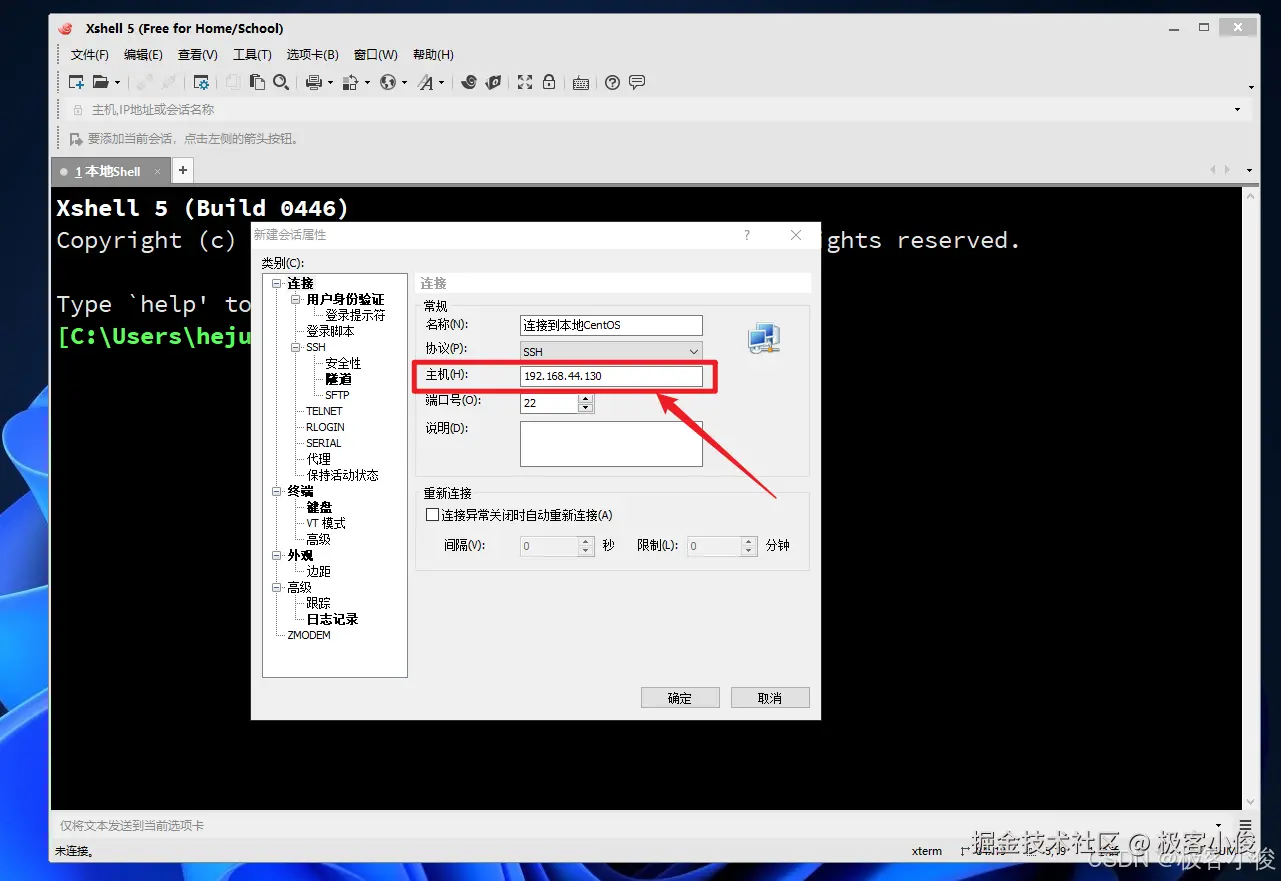The image size is (1281, 881).
Task: Click the greyed Disconnect plug icon
Action: tap(169, 83)
